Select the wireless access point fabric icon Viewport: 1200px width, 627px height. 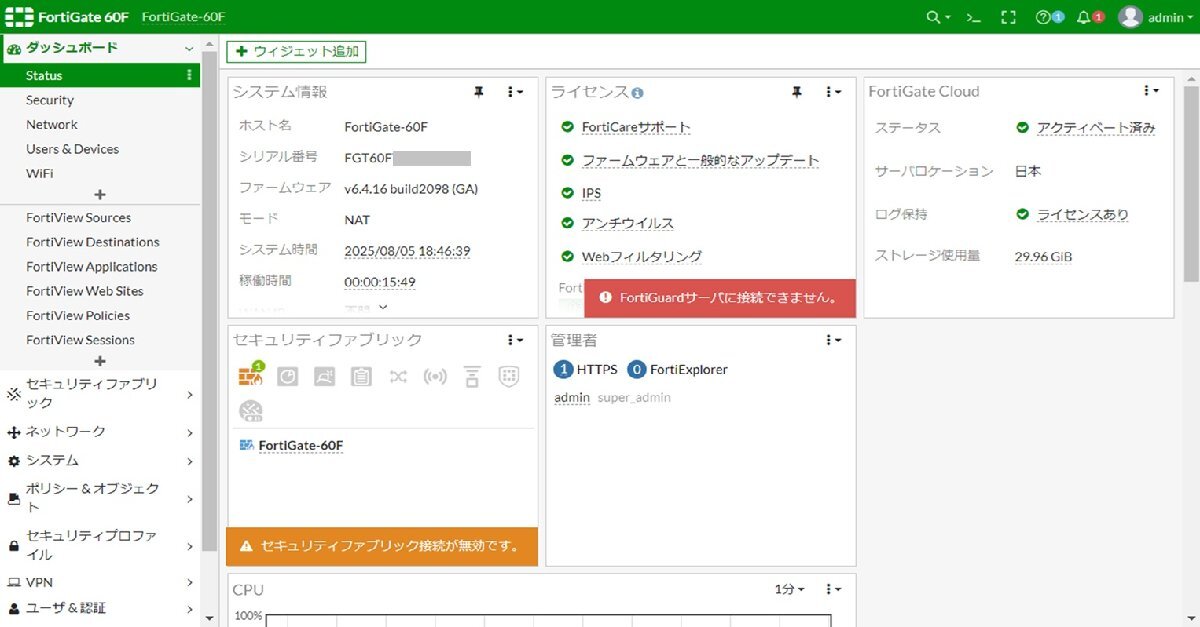coord(435,376)
